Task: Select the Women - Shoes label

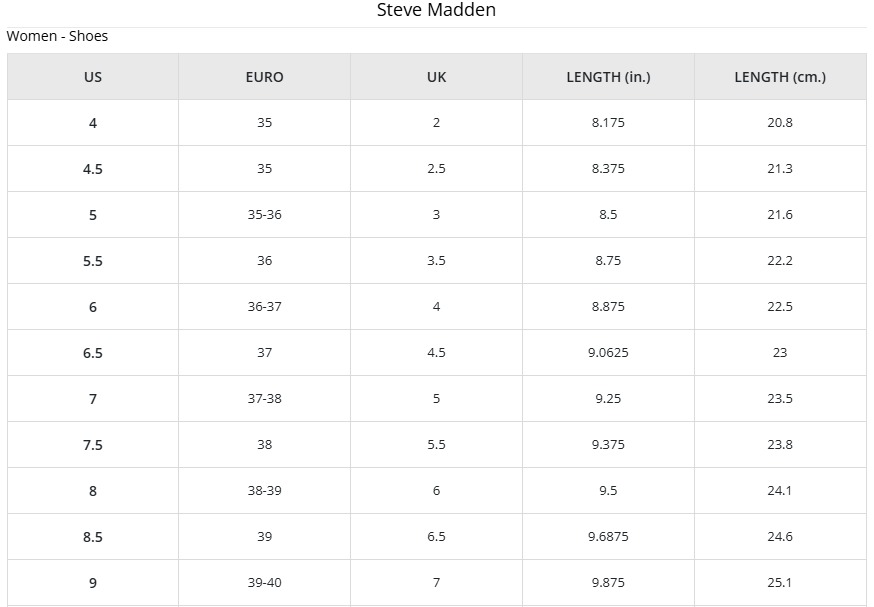Action: (57, 36)
